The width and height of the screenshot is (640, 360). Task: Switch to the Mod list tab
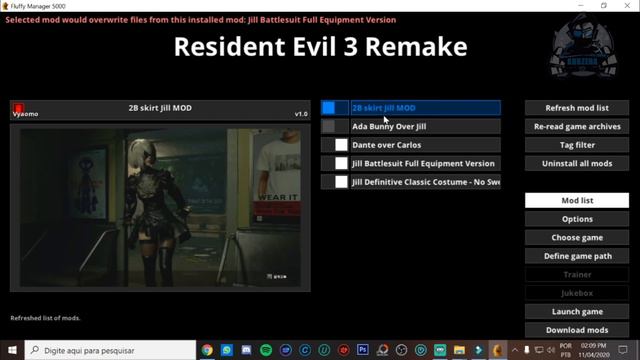click(x=577, y=200)
